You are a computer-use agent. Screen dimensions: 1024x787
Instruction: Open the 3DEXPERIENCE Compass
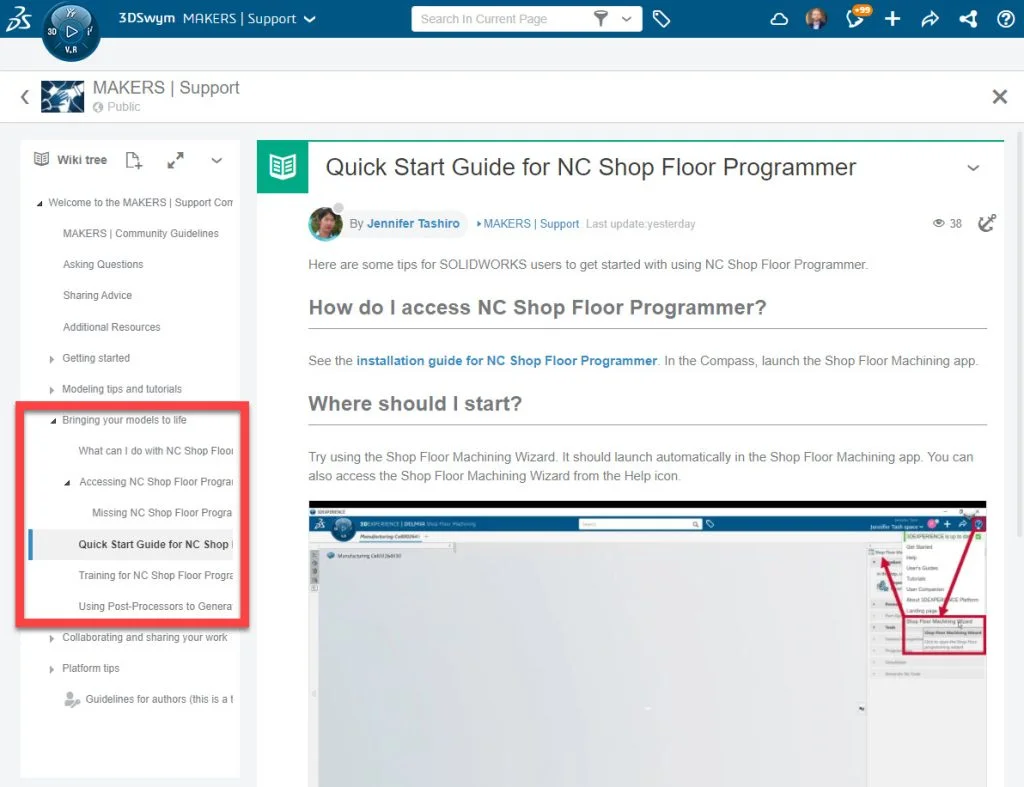point(71,31)
